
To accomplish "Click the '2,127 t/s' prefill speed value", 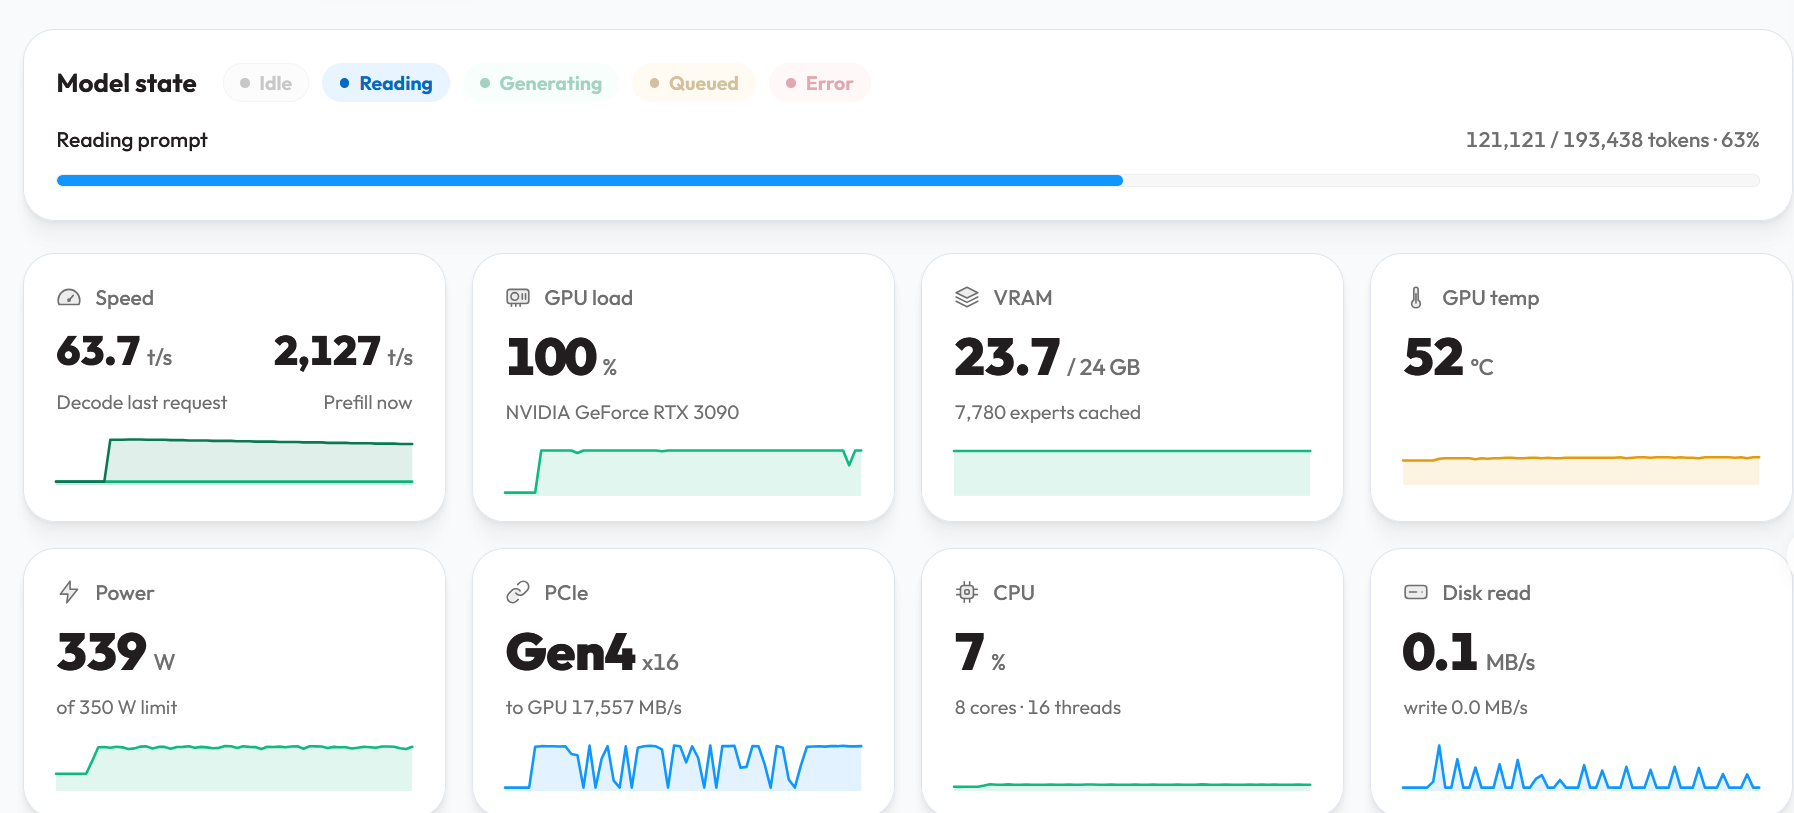I will click(x=343, y=351).
